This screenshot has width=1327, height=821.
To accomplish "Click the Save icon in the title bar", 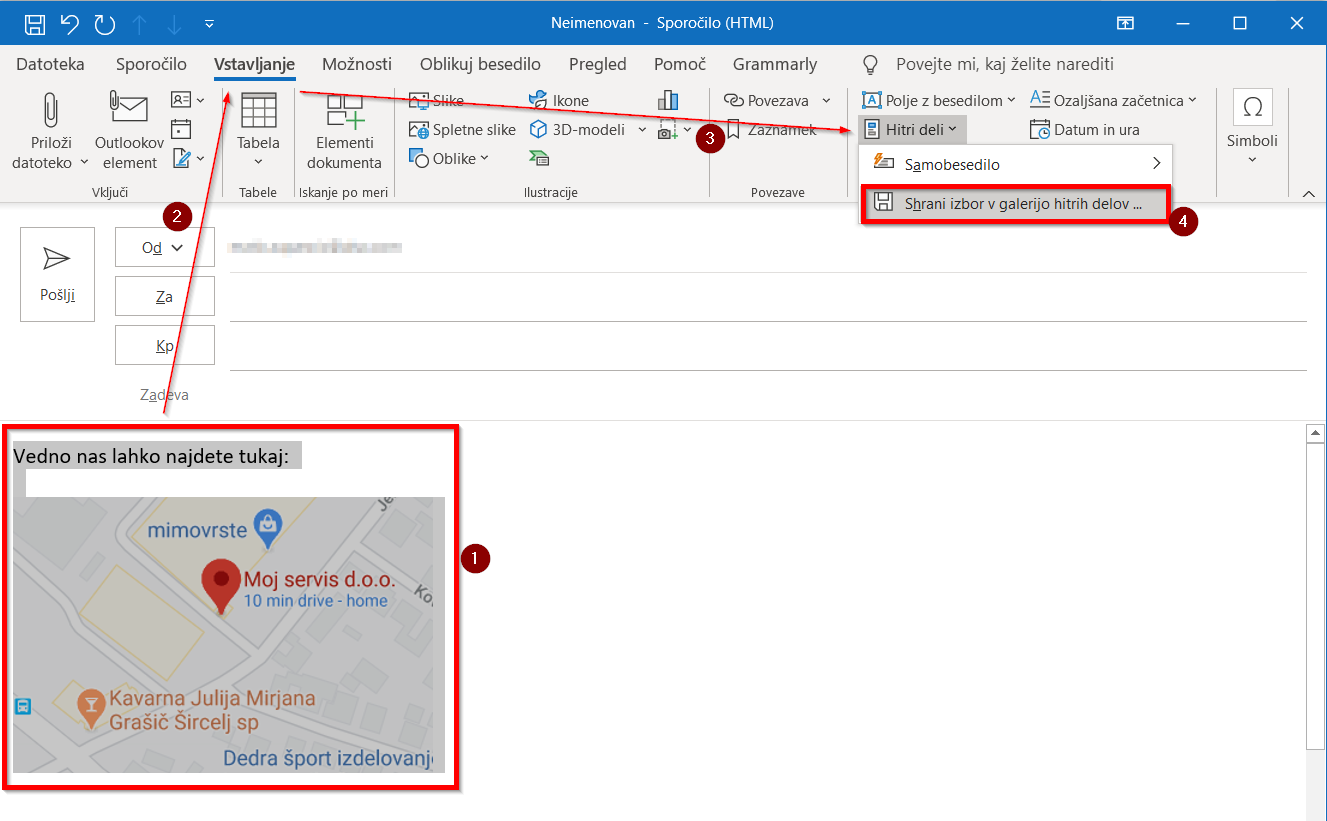I will pos(34,23).
